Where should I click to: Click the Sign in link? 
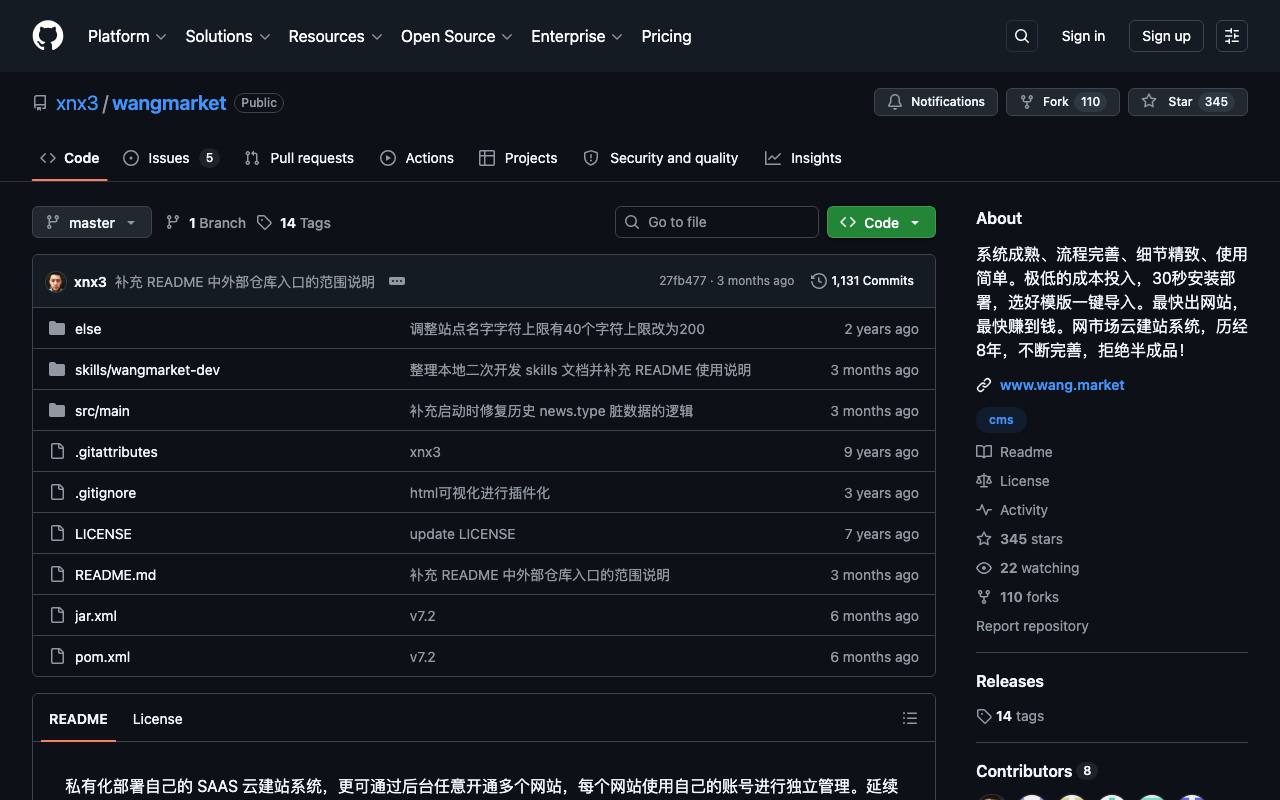1083,36
